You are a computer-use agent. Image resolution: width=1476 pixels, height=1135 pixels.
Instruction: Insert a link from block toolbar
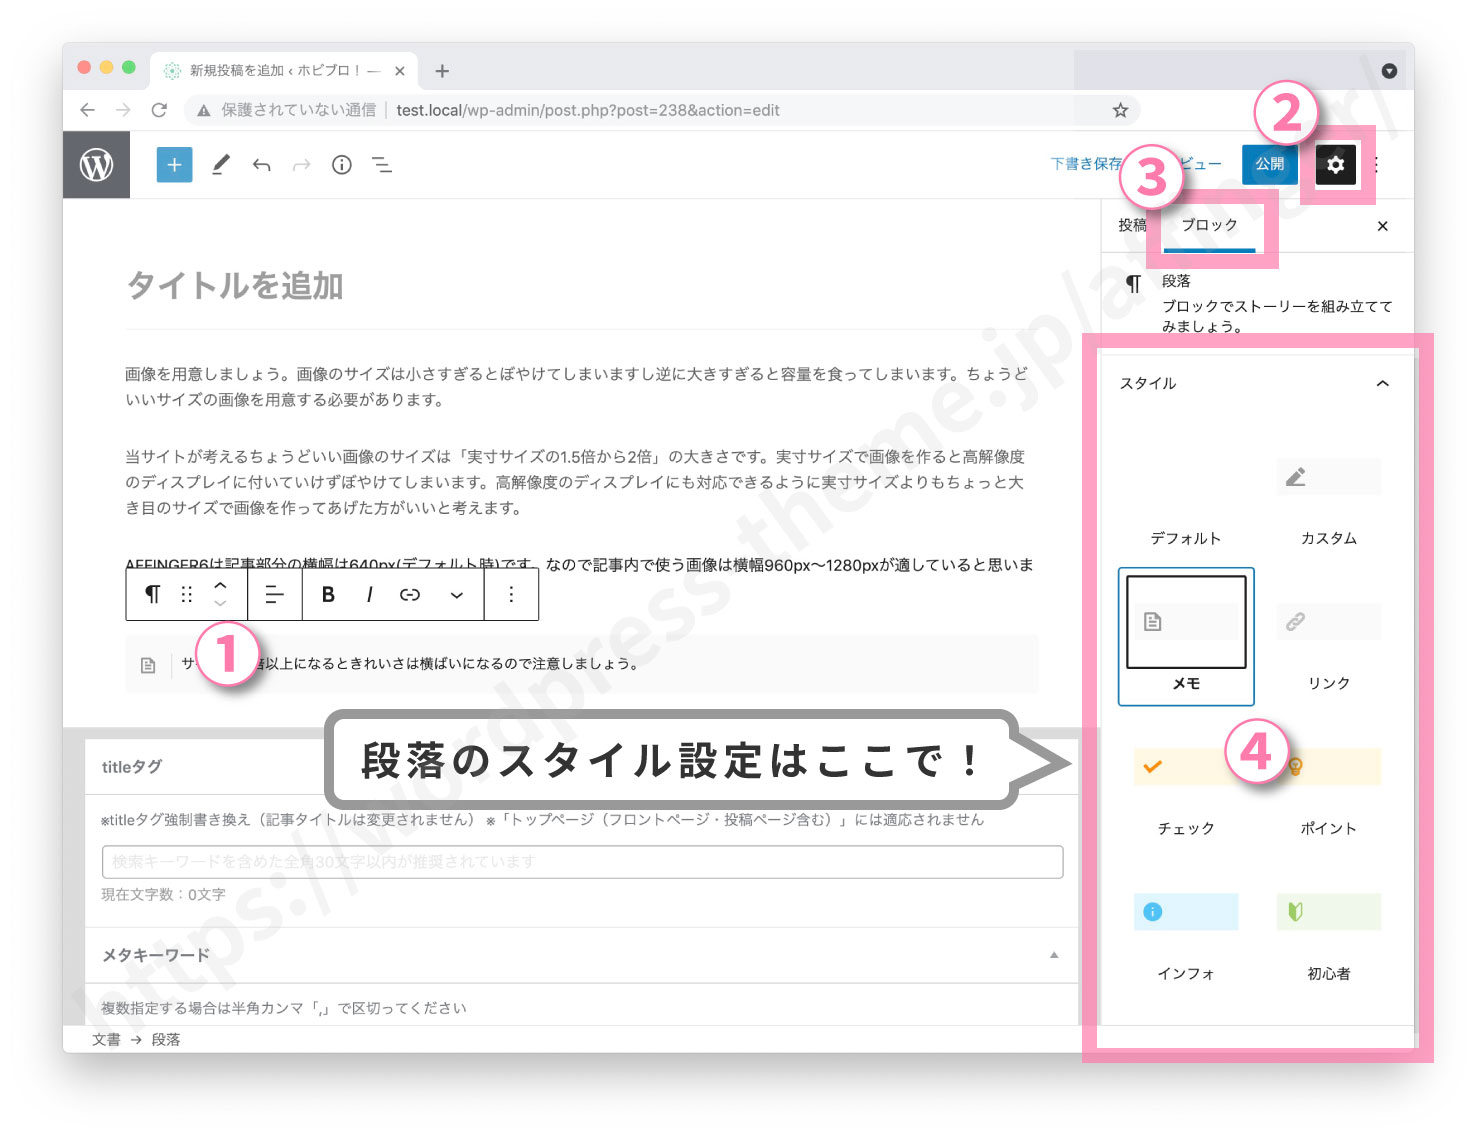(410, 594)
